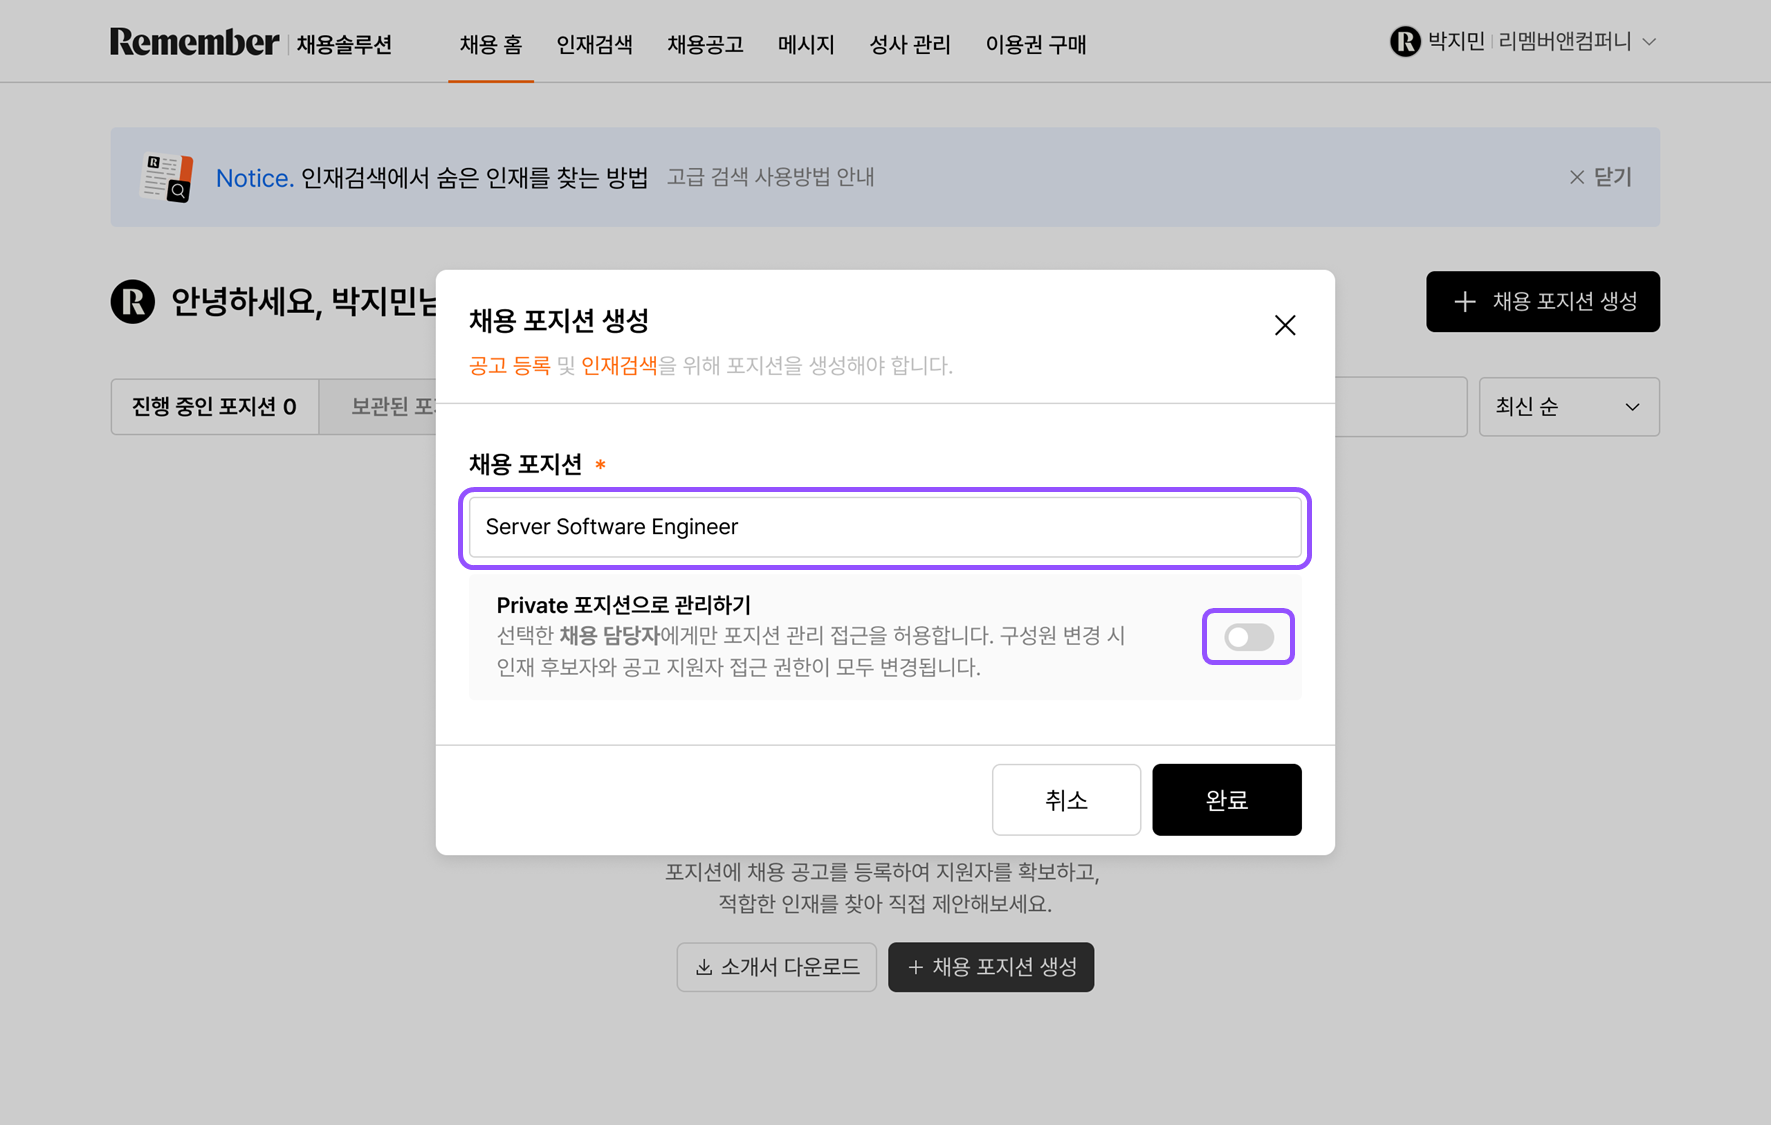The height and width of the screenshot is (1125, 1771).
Task: Click the 채용 포지션 name input field
Action: [x=885, y=527]
